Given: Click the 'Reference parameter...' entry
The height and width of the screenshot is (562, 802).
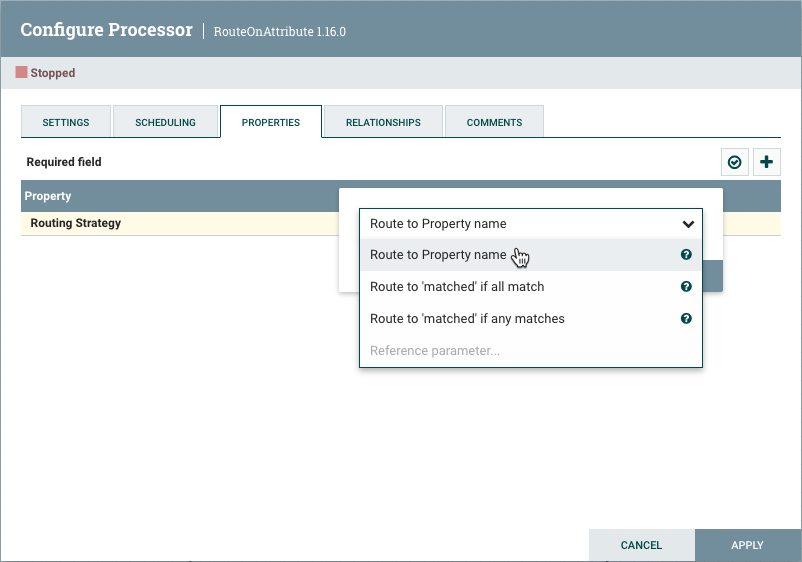Looking at the screenshot, I should 435,351.
